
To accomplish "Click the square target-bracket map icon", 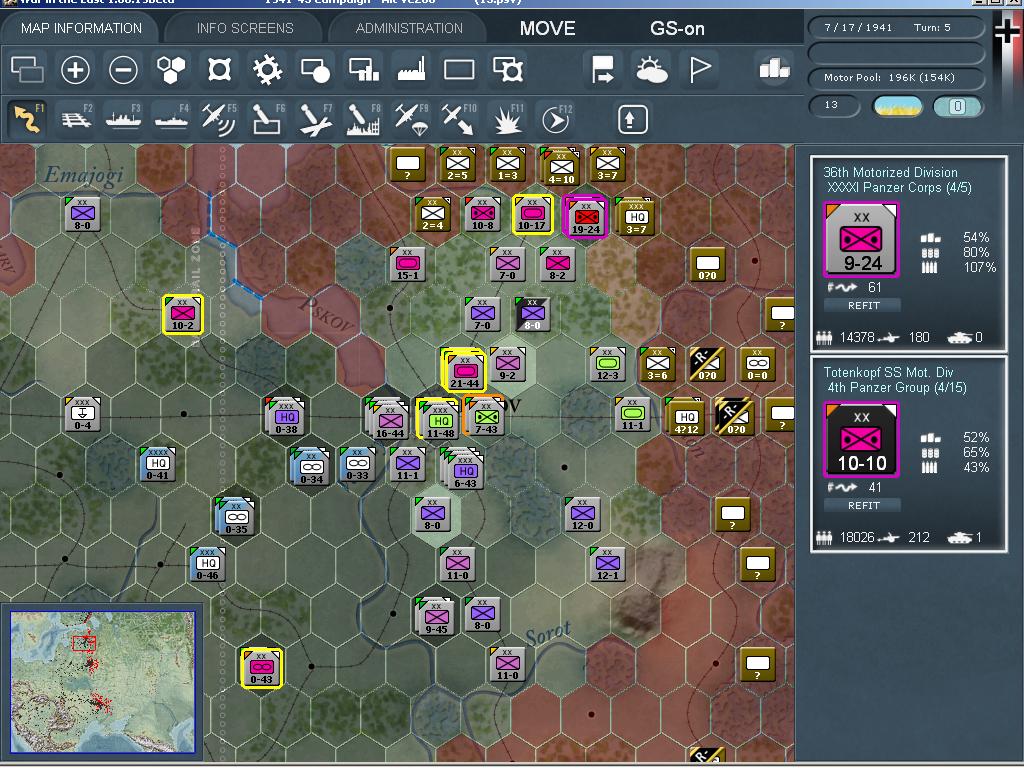I will pyautogui.click(x=219, y=69).
